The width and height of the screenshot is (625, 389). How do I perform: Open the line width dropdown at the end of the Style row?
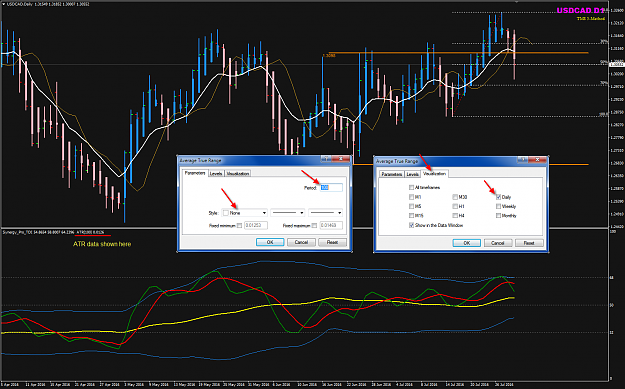click(x=325, y=213)
